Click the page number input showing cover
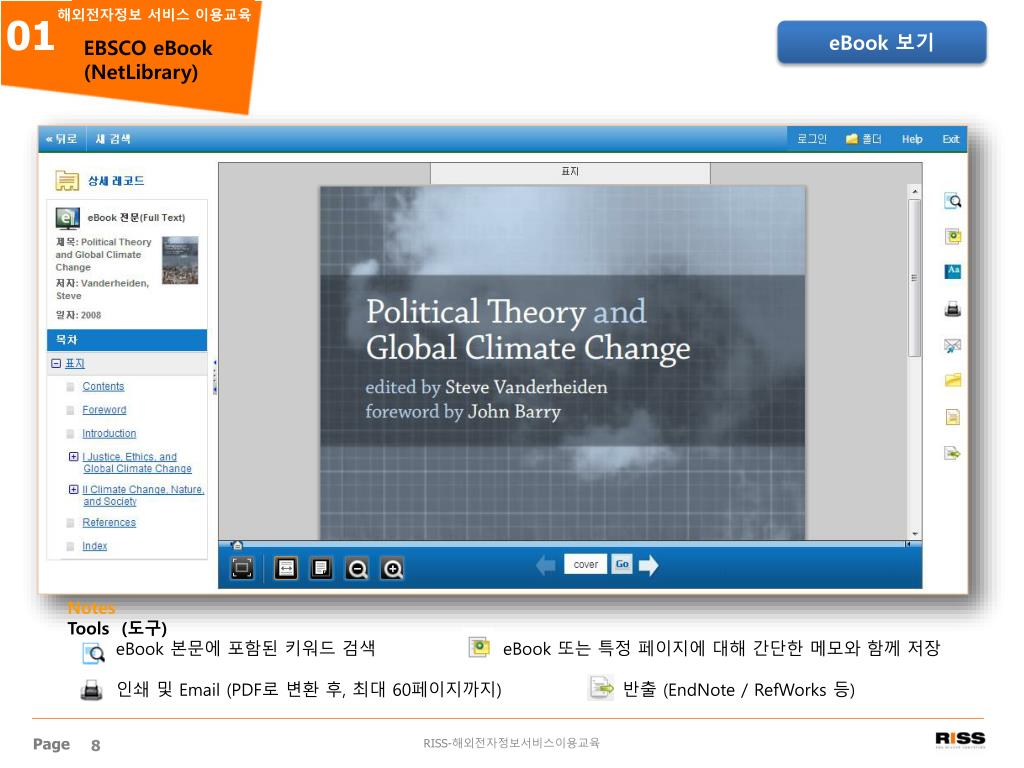1024x768 pixels. [x=586, y=564]
